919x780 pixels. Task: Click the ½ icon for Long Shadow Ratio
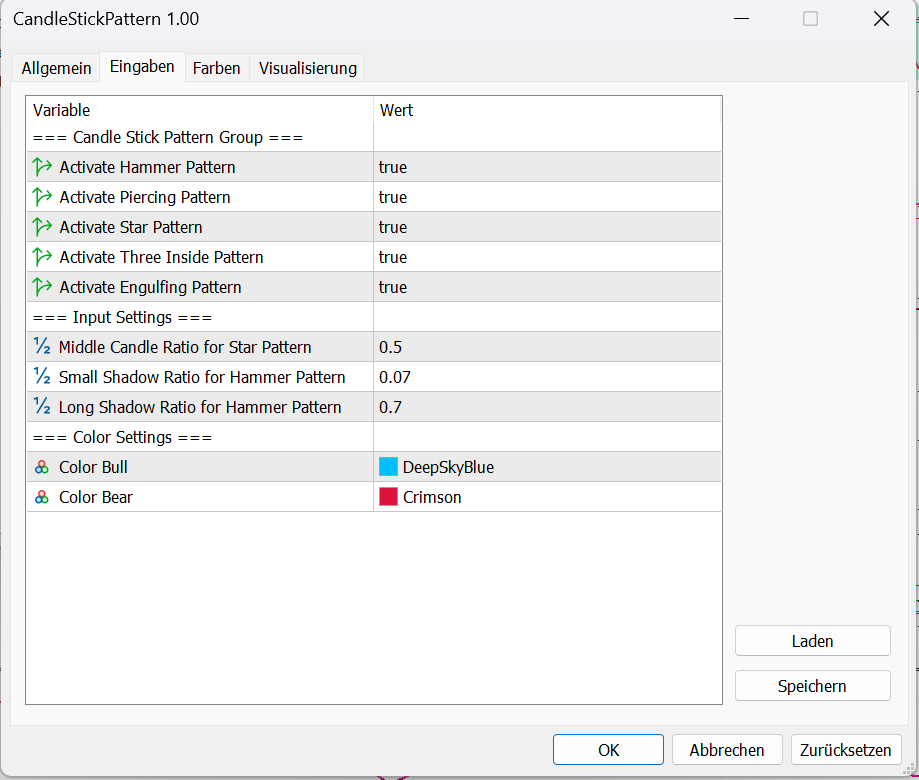click(40, 406)
